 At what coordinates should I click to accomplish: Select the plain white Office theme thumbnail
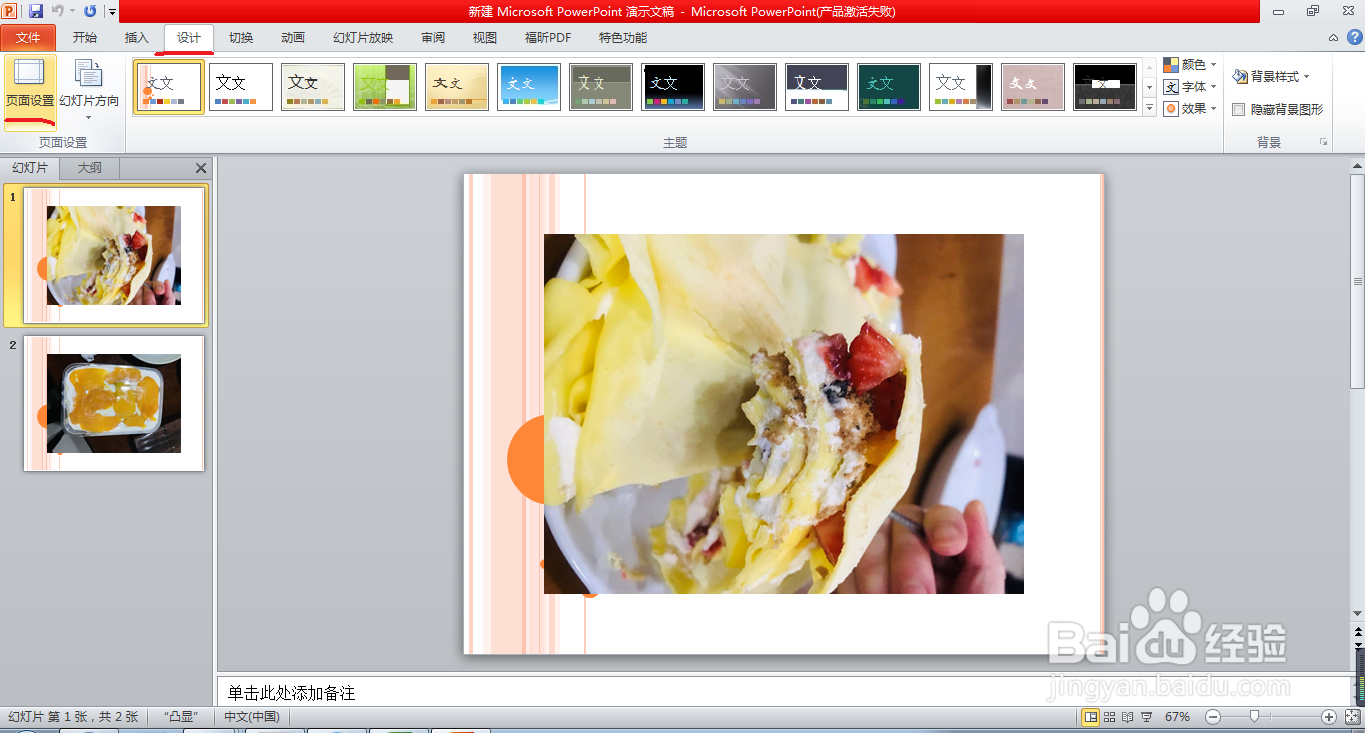pyautogui.click(x=241, y=87)
